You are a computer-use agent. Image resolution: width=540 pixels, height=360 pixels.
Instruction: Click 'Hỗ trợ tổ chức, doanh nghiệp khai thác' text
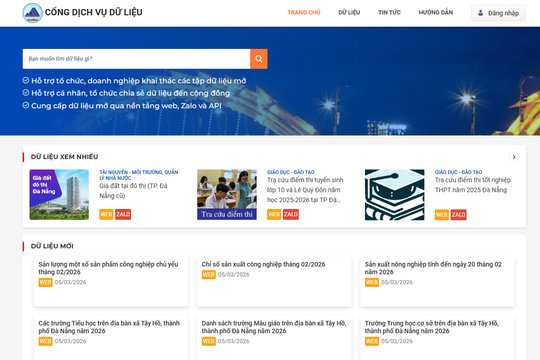tap(138, 81)
